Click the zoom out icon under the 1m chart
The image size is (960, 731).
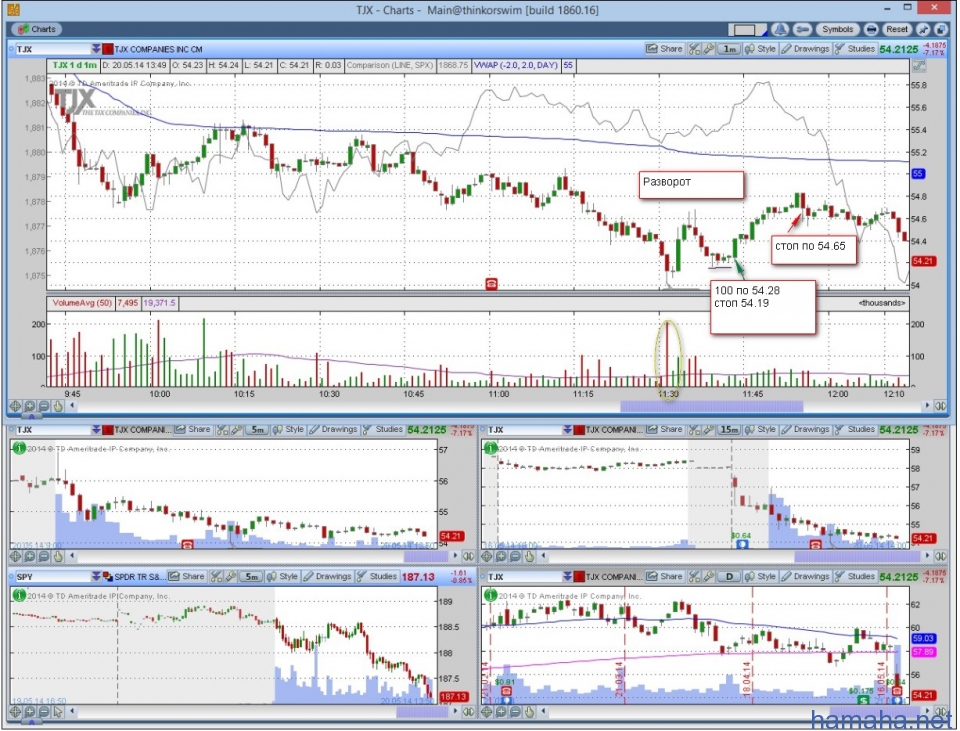pos(43,405)
